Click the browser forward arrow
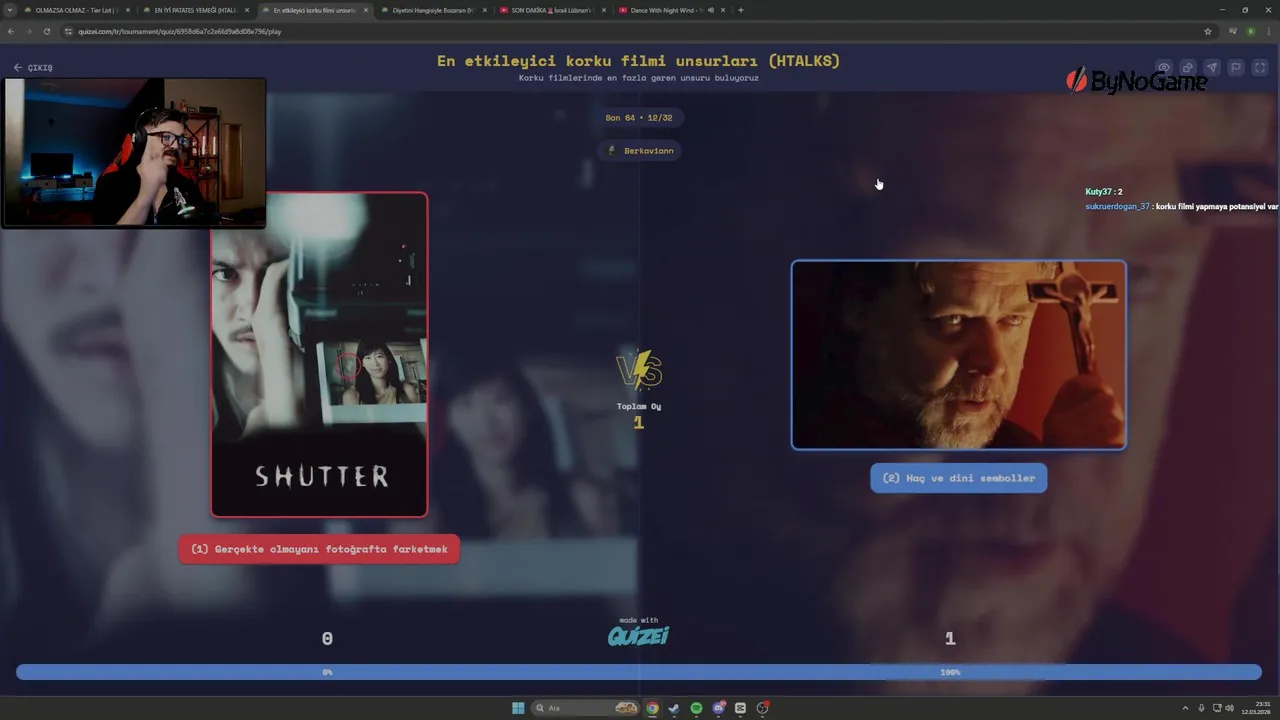The image size is (1280, 720). tap(28, 31)
